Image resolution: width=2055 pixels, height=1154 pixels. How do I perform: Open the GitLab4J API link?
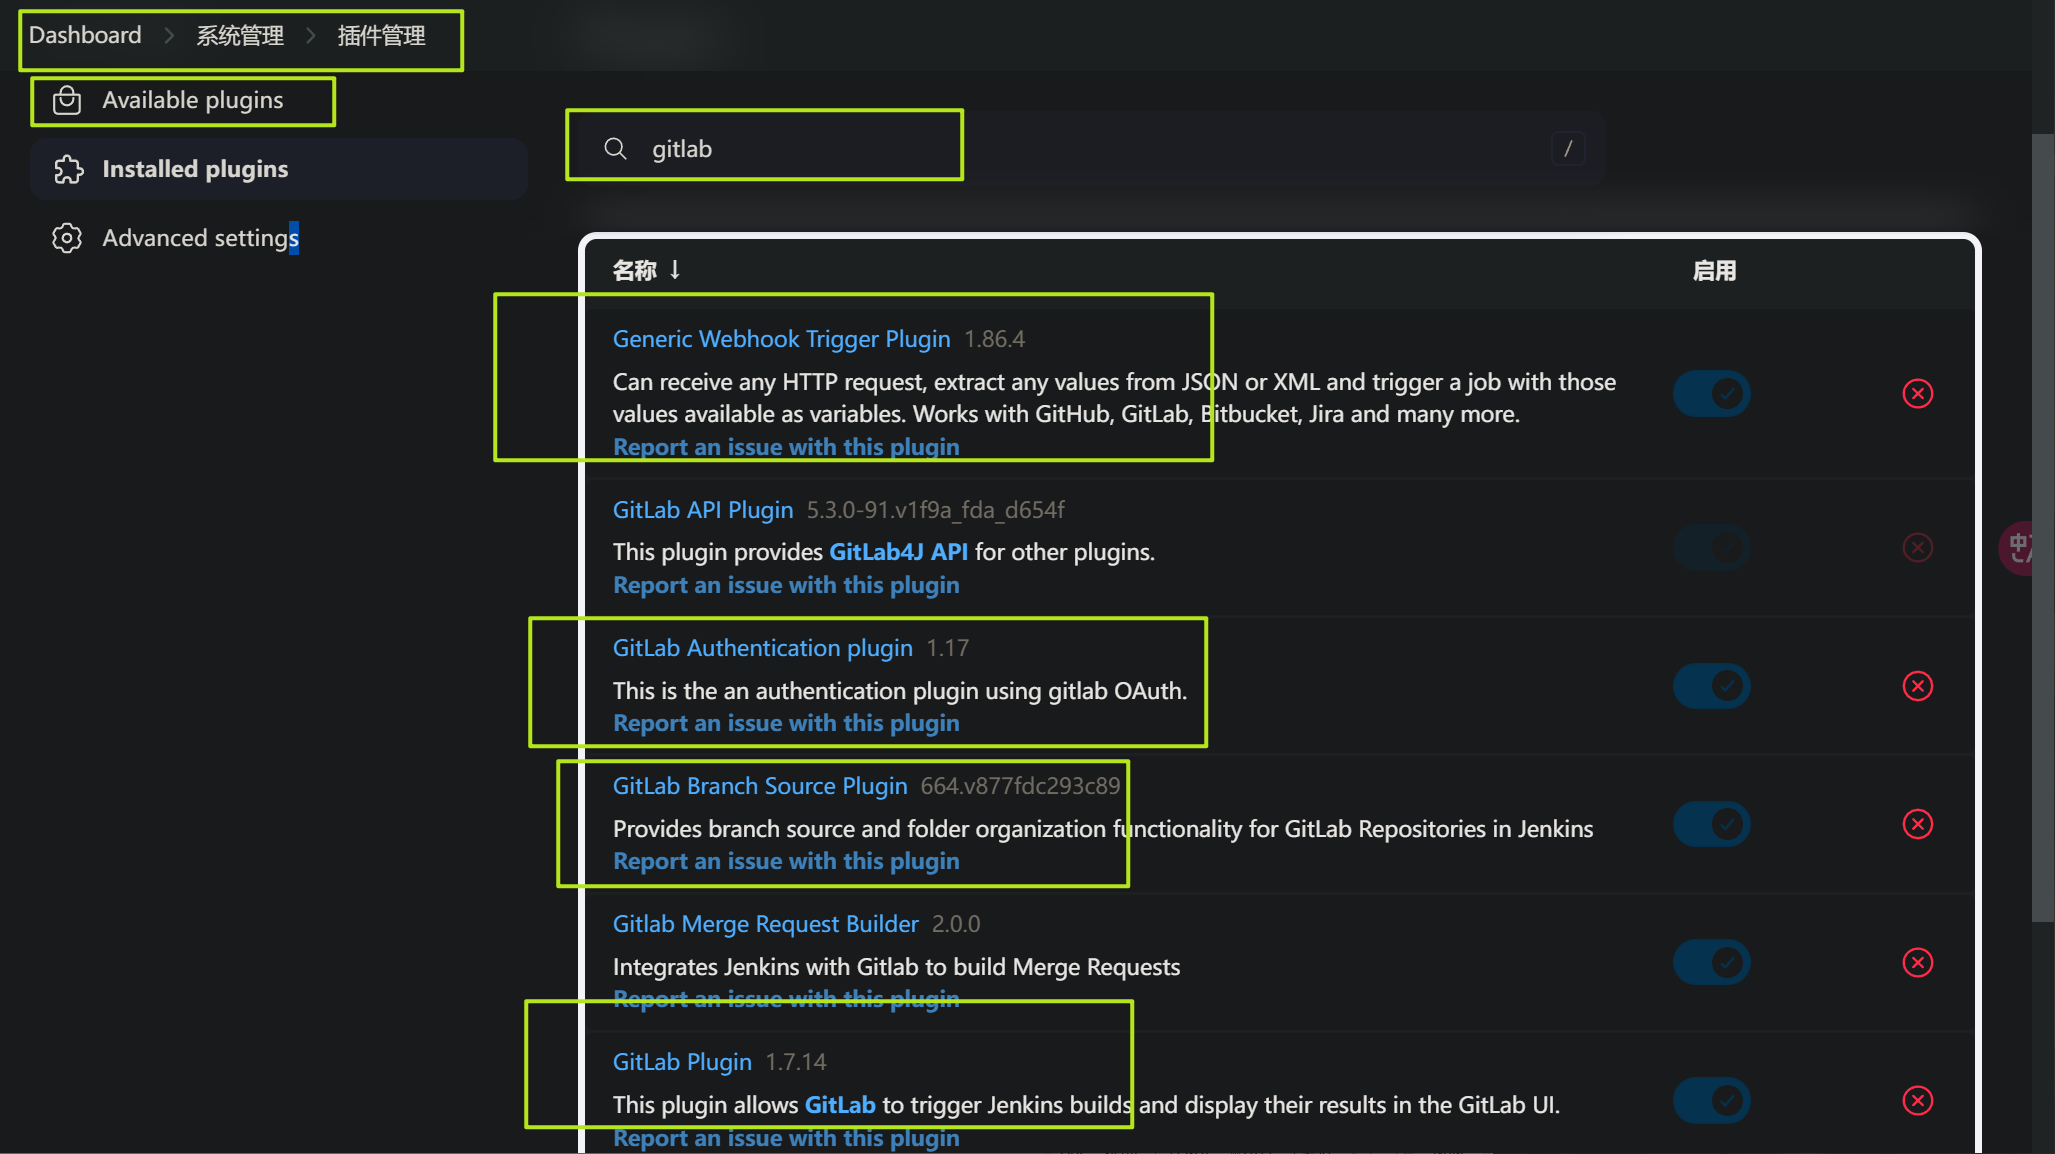click(x=898, y=552)
